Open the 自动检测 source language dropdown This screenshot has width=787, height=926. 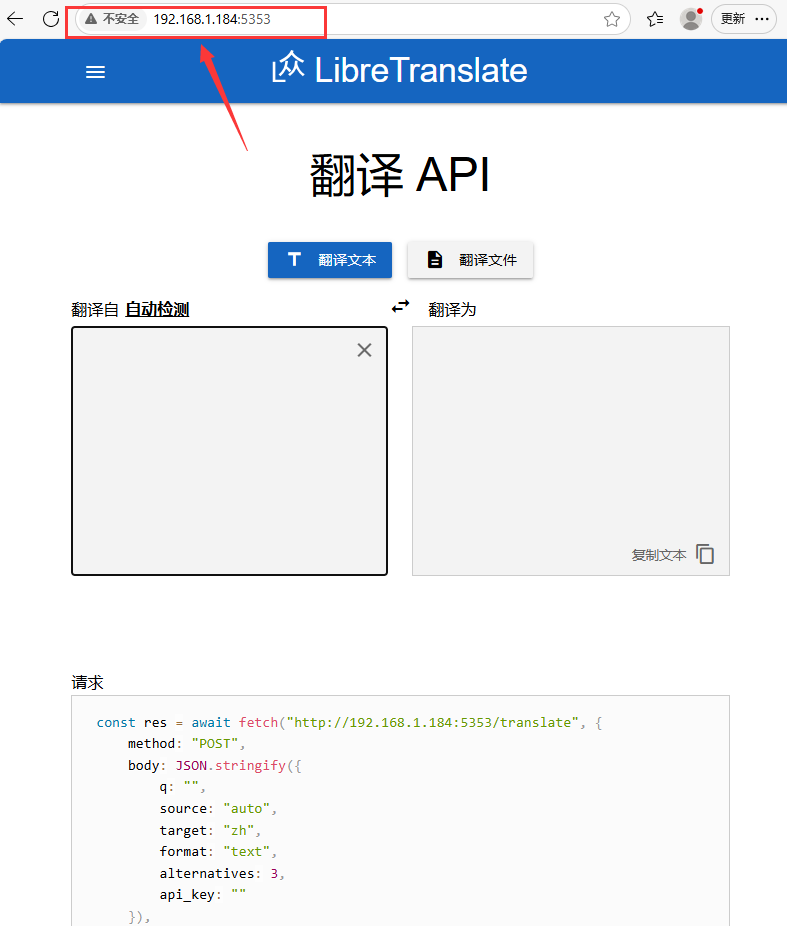tap(157, 309)
